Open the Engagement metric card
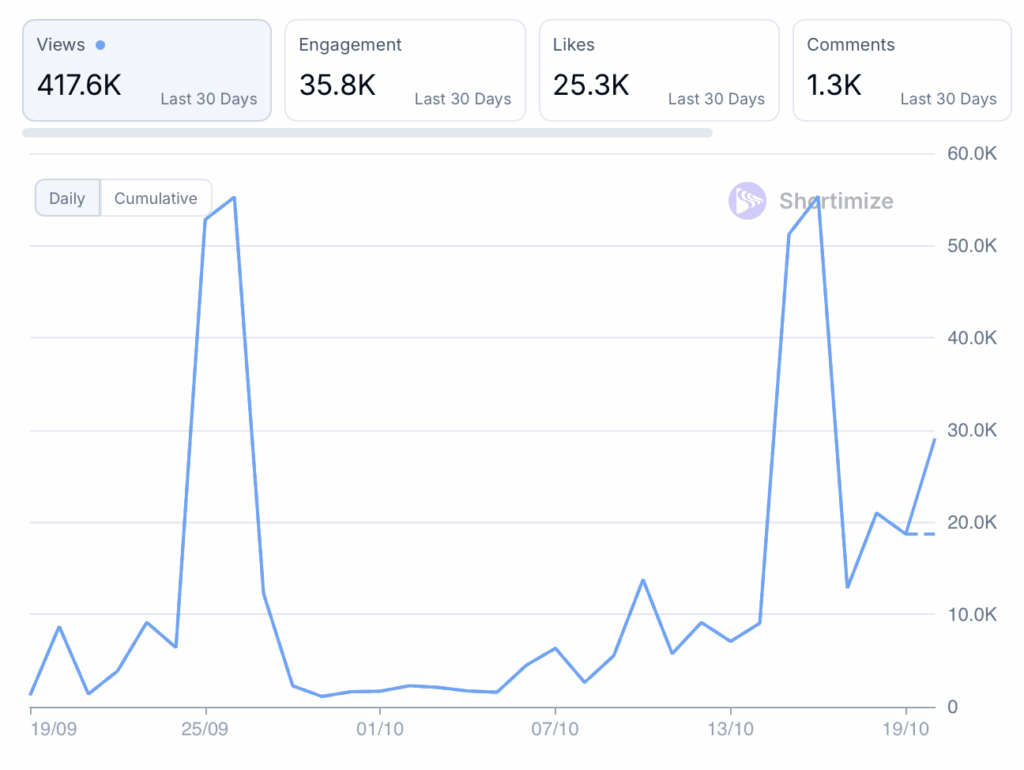The image size is (1024, 770). point(405,70)
